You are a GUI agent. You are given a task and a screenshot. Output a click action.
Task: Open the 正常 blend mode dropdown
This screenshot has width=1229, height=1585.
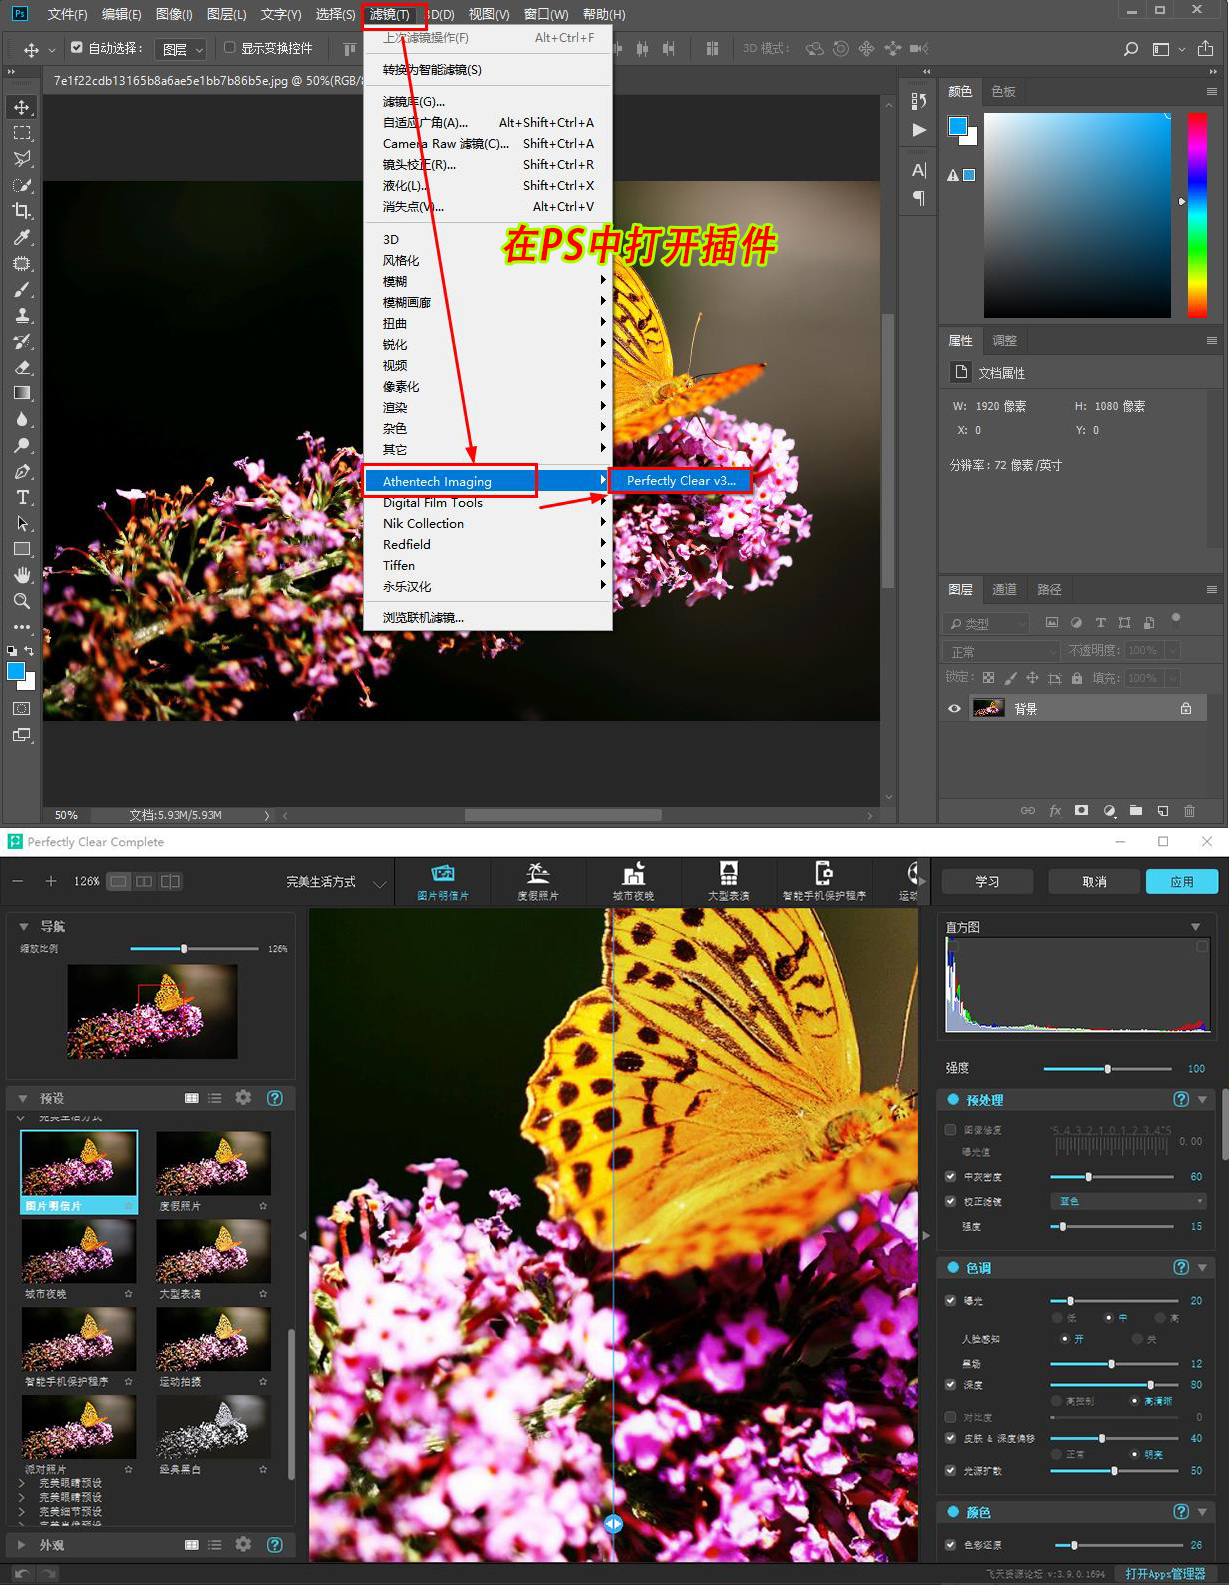tap(1001, 651)
